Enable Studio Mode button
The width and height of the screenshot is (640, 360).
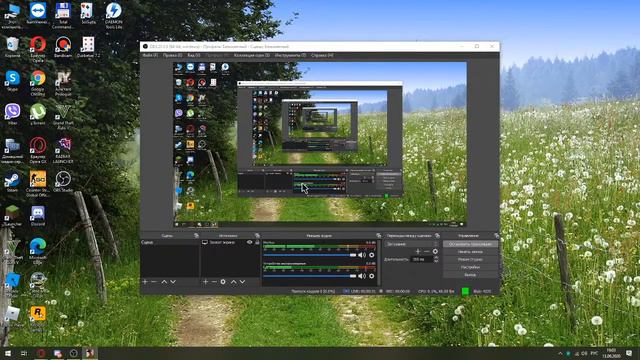470,259
